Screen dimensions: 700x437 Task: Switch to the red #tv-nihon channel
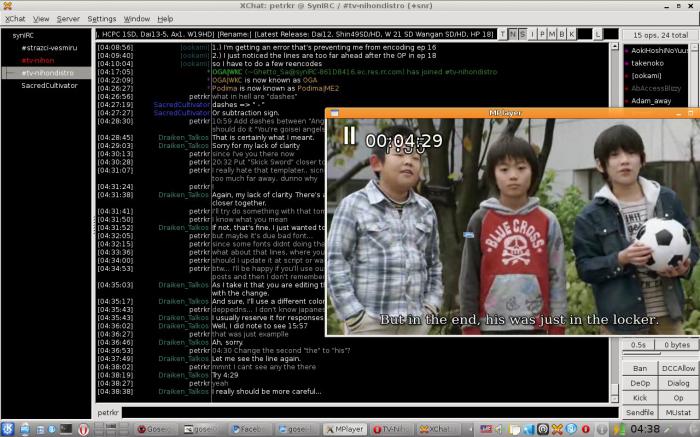38,60
